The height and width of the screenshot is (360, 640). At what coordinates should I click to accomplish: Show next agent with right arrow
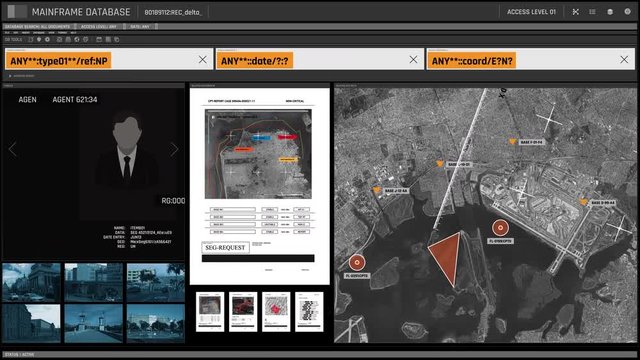(x=174, y=149)
